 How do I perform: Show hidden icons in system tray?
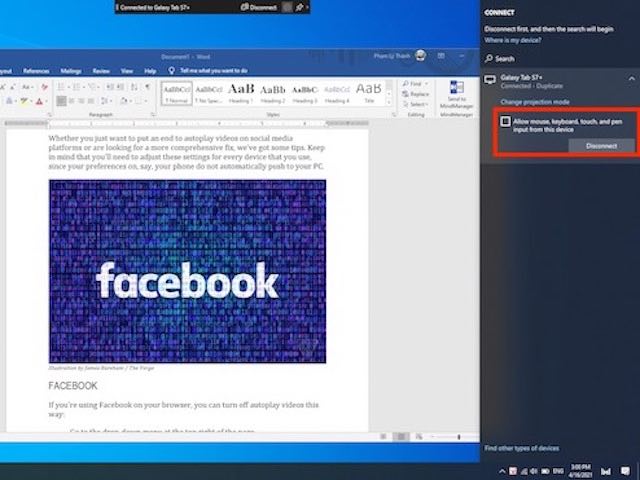click(502, 471)
